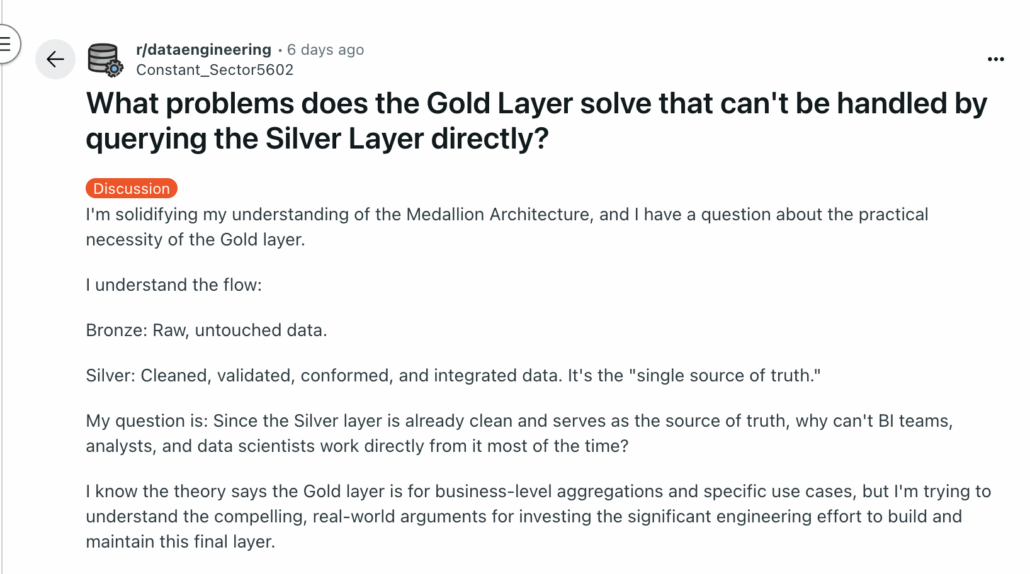This screenshot has height=574, width=1030.
Task: Click the line "I understand the flow:"
Action: coord(173,285)
